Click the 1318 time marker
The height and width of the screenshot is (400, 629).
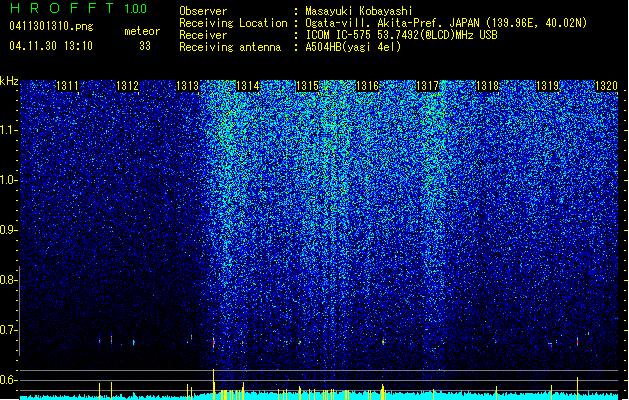pos(487,86)
